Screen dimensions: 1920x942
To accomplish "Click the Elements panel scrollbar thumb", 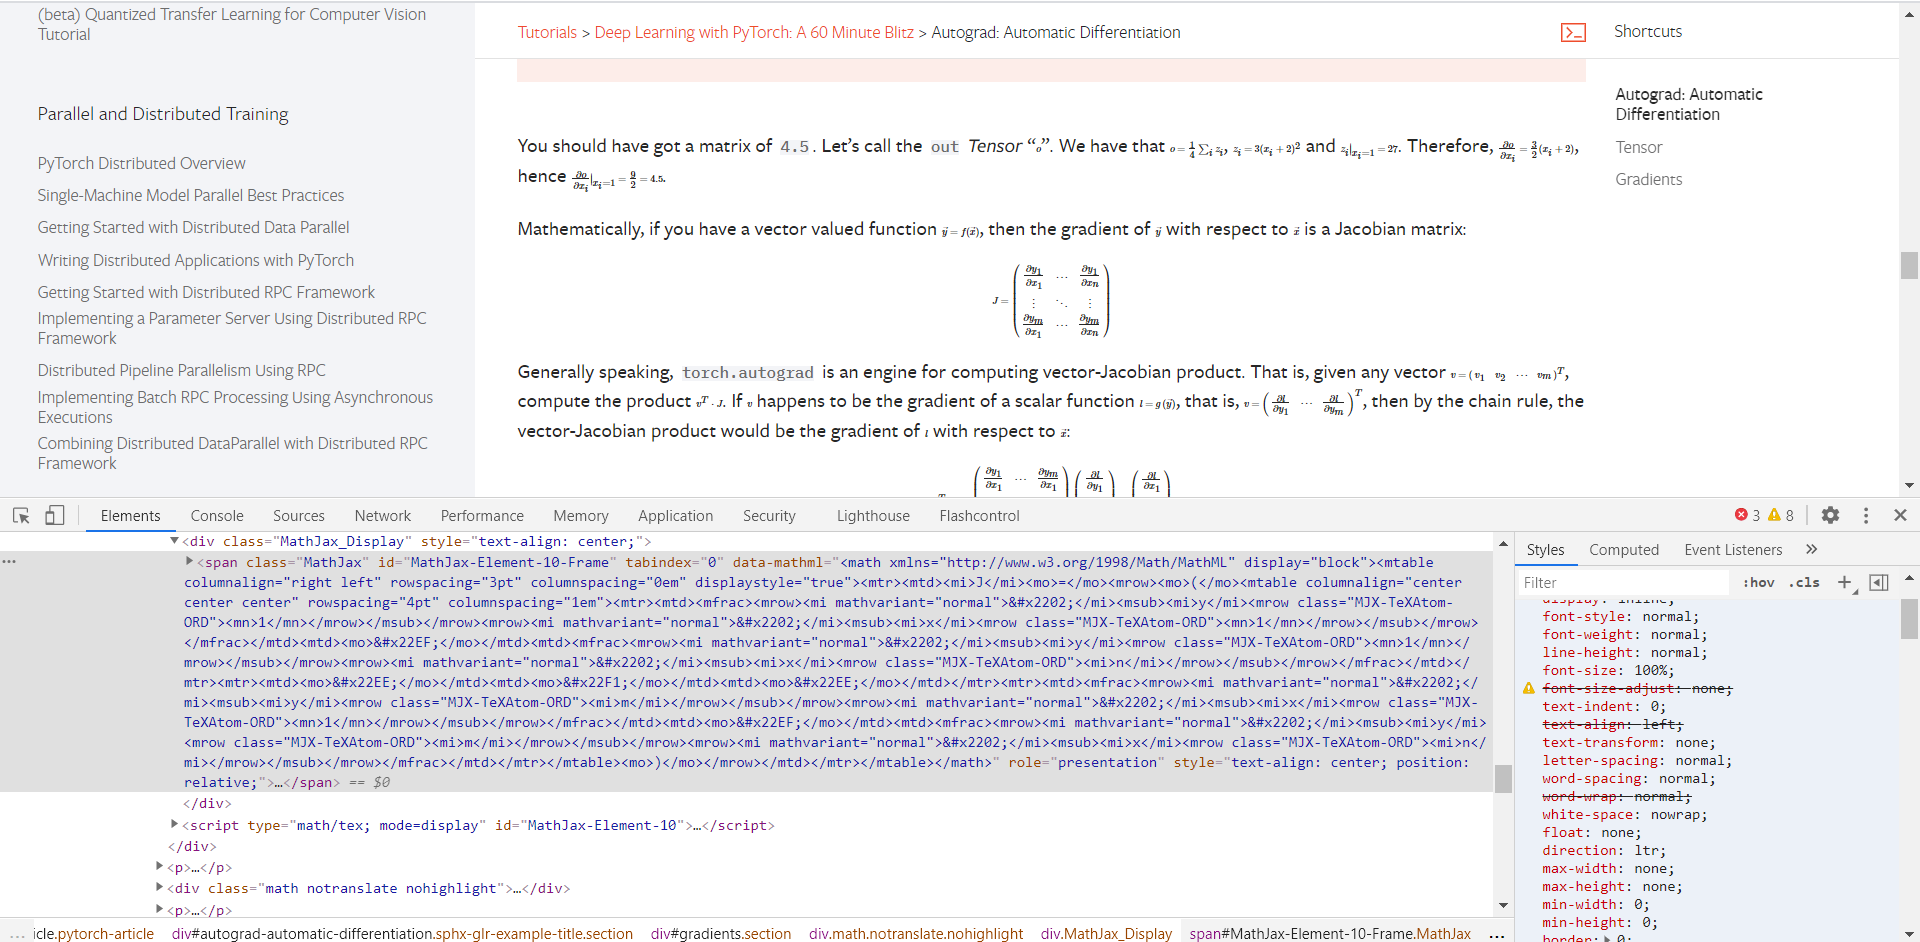I will click(x=1502, y=779).
